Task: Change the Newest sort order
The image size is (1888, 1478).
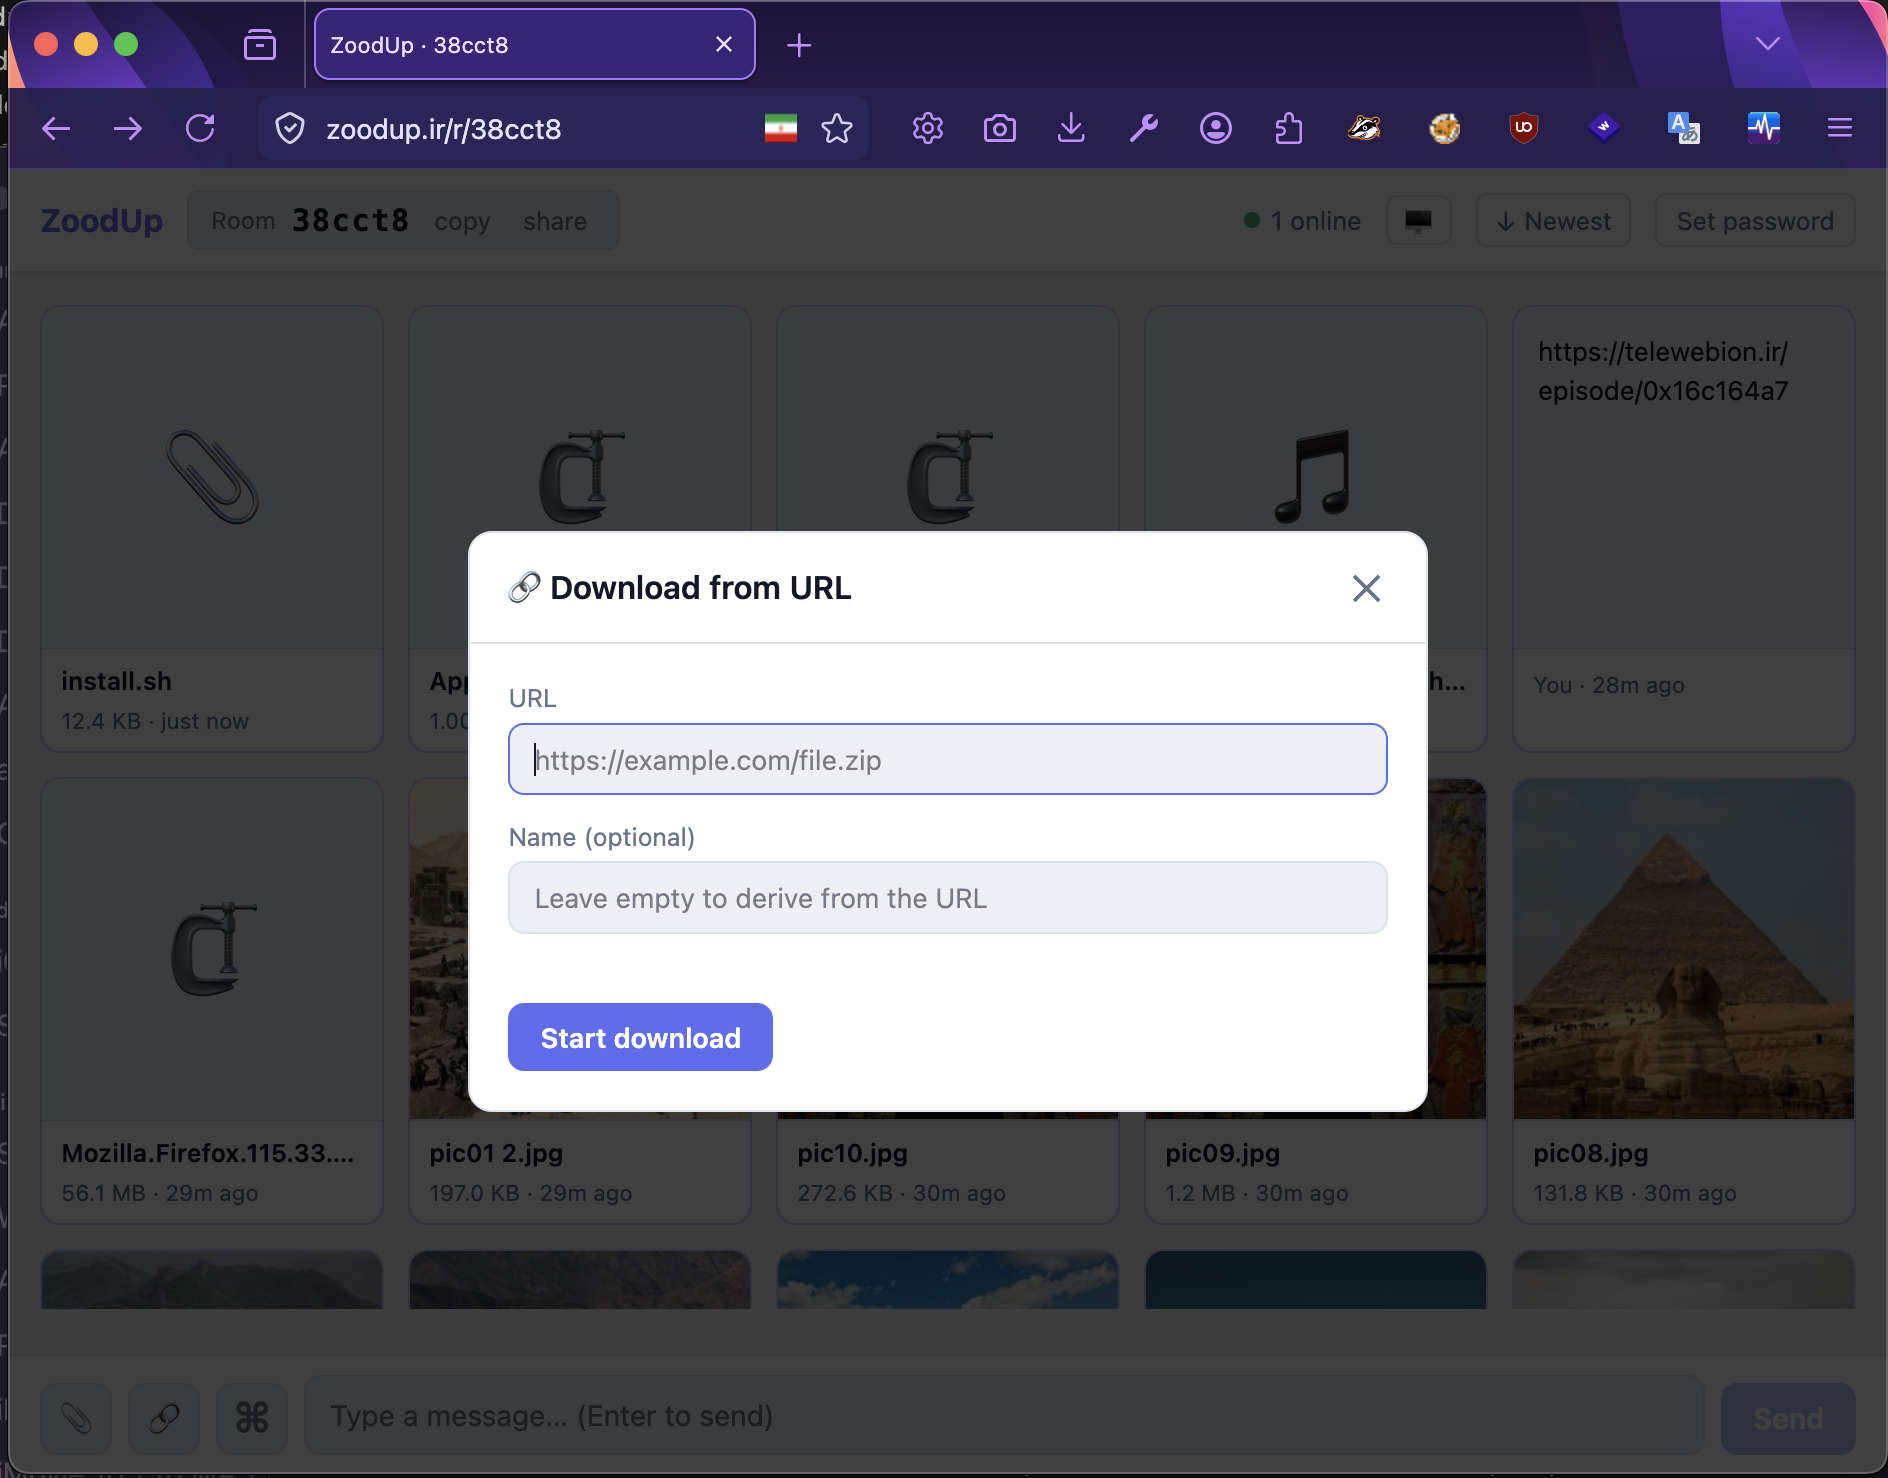Action: [1553, 220]
